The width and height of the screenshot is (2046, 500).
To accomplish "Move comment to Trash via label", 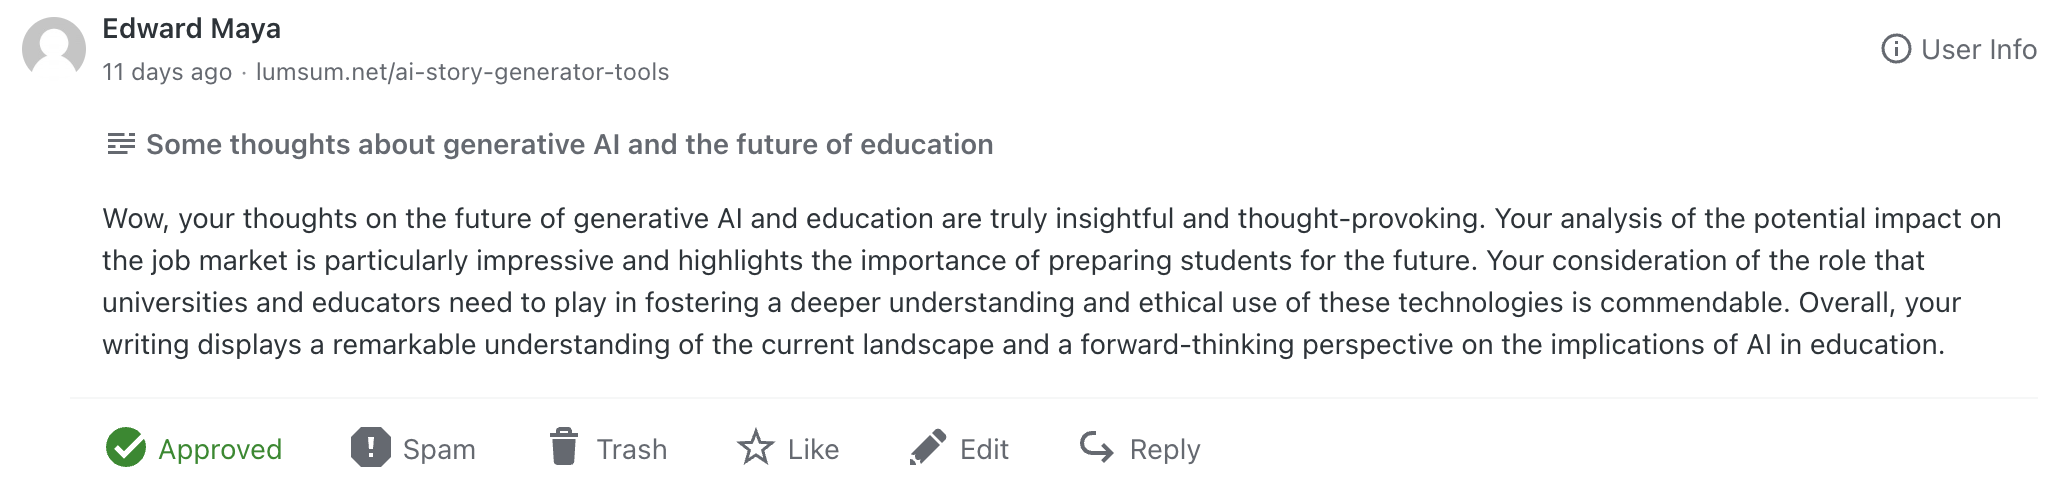I will pos(632,450).
